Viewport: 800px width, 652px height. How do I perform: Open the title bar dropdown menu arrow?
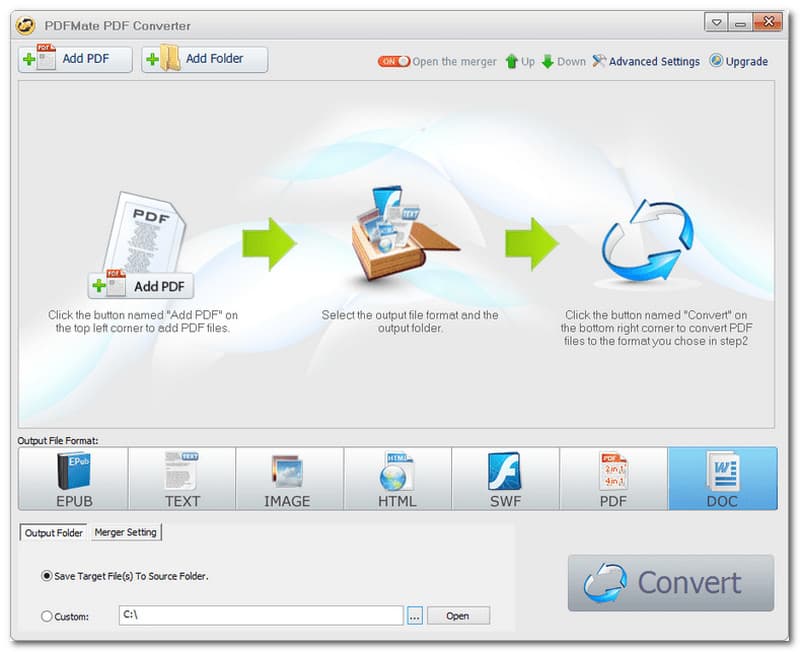coord(716,22)
